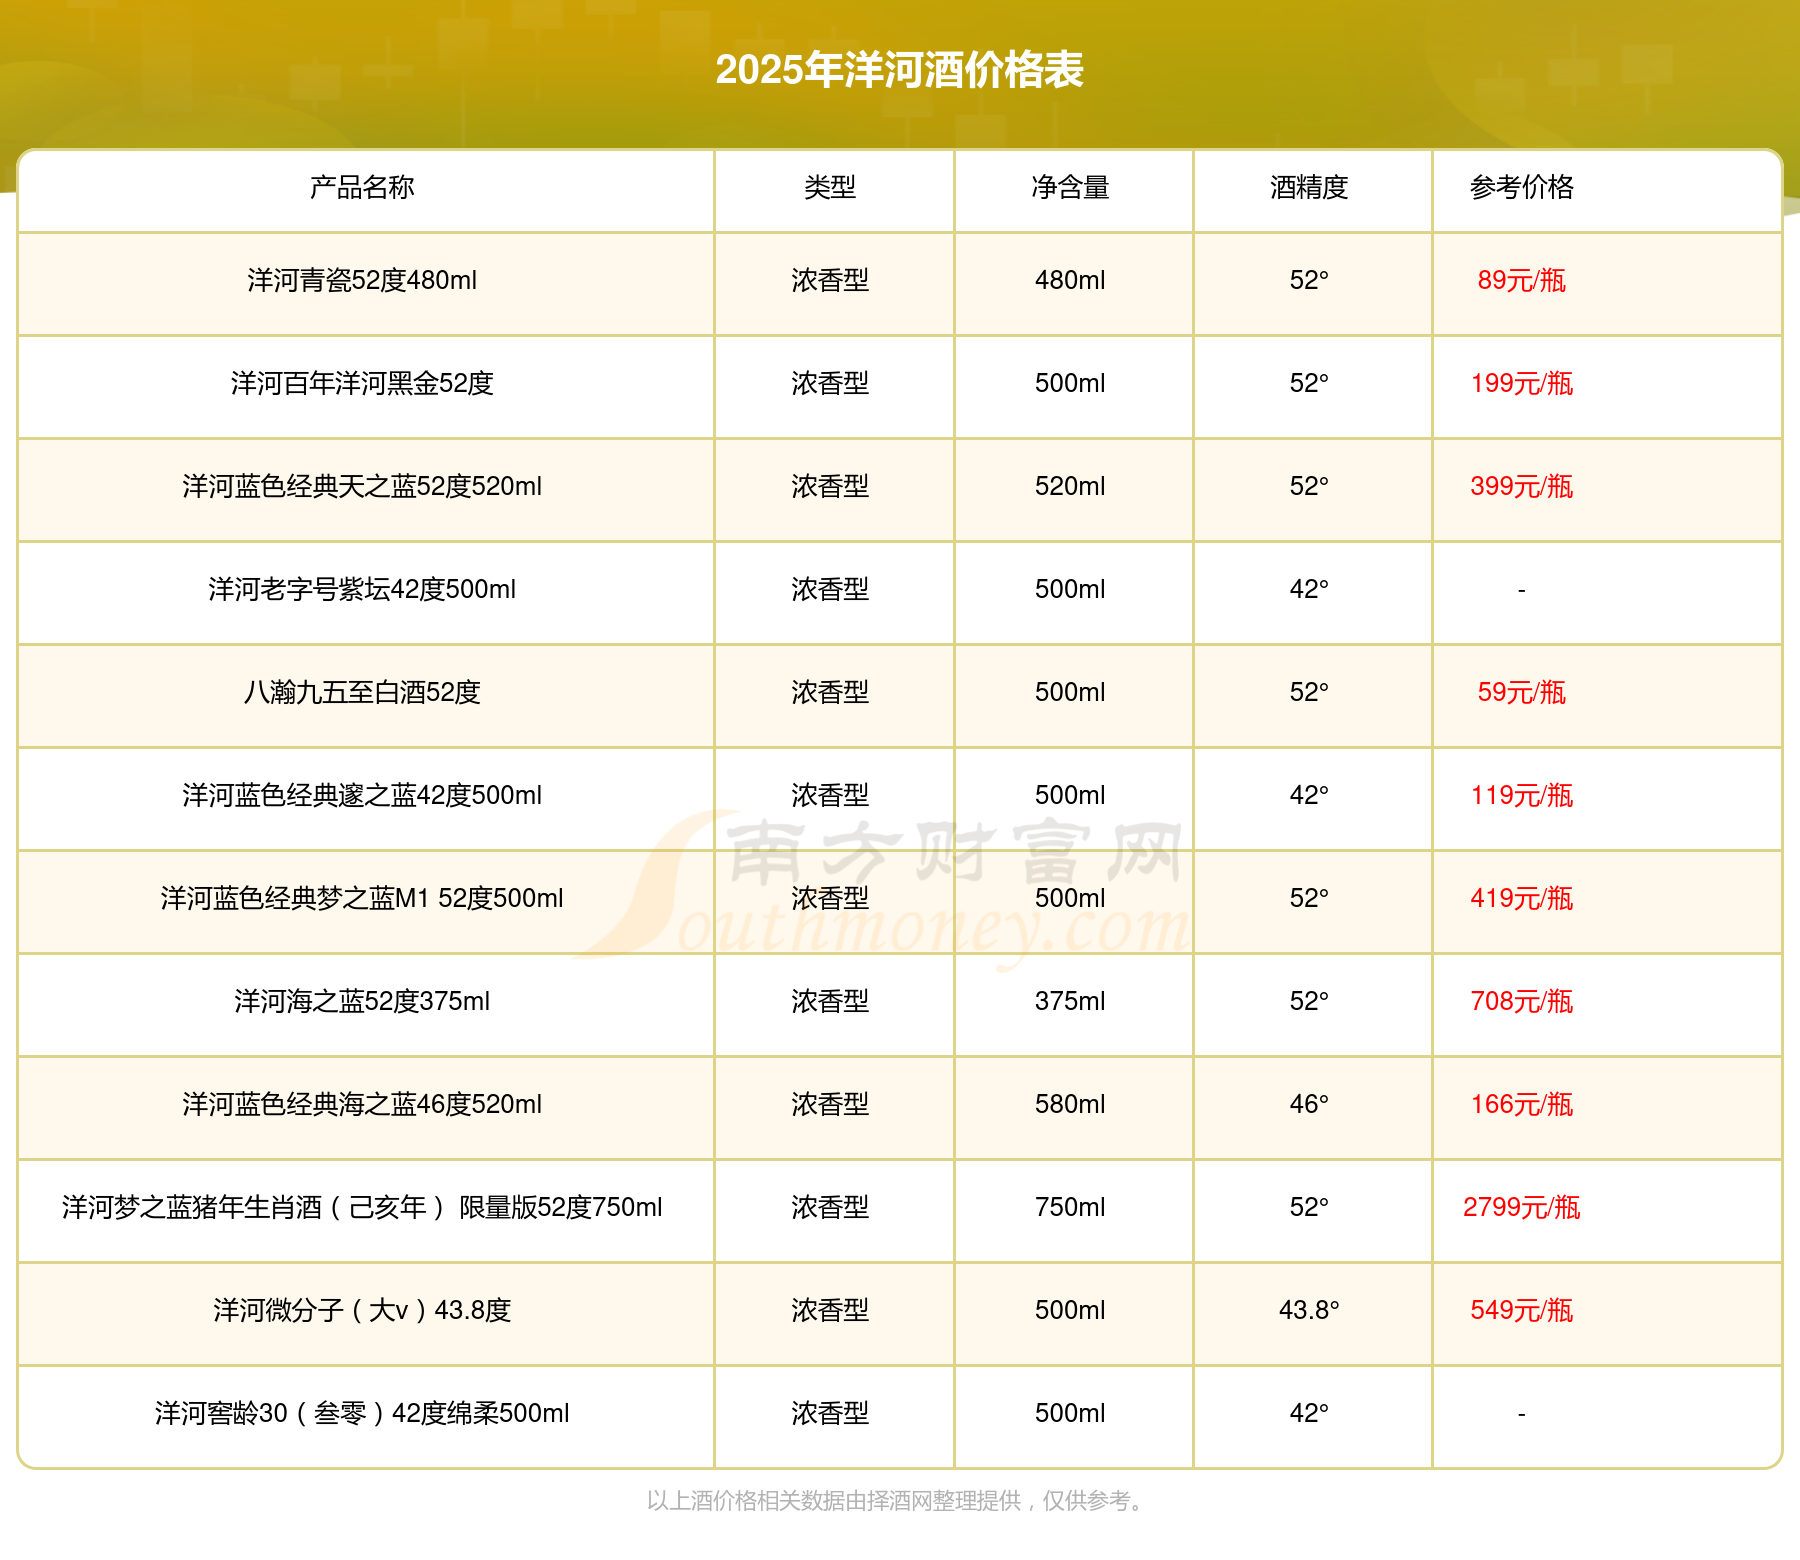Screen dimensions: 1800x1560
Task: Click 52° in the 洋河海之蓝52度375ml row
Action: [1309, 1001]
